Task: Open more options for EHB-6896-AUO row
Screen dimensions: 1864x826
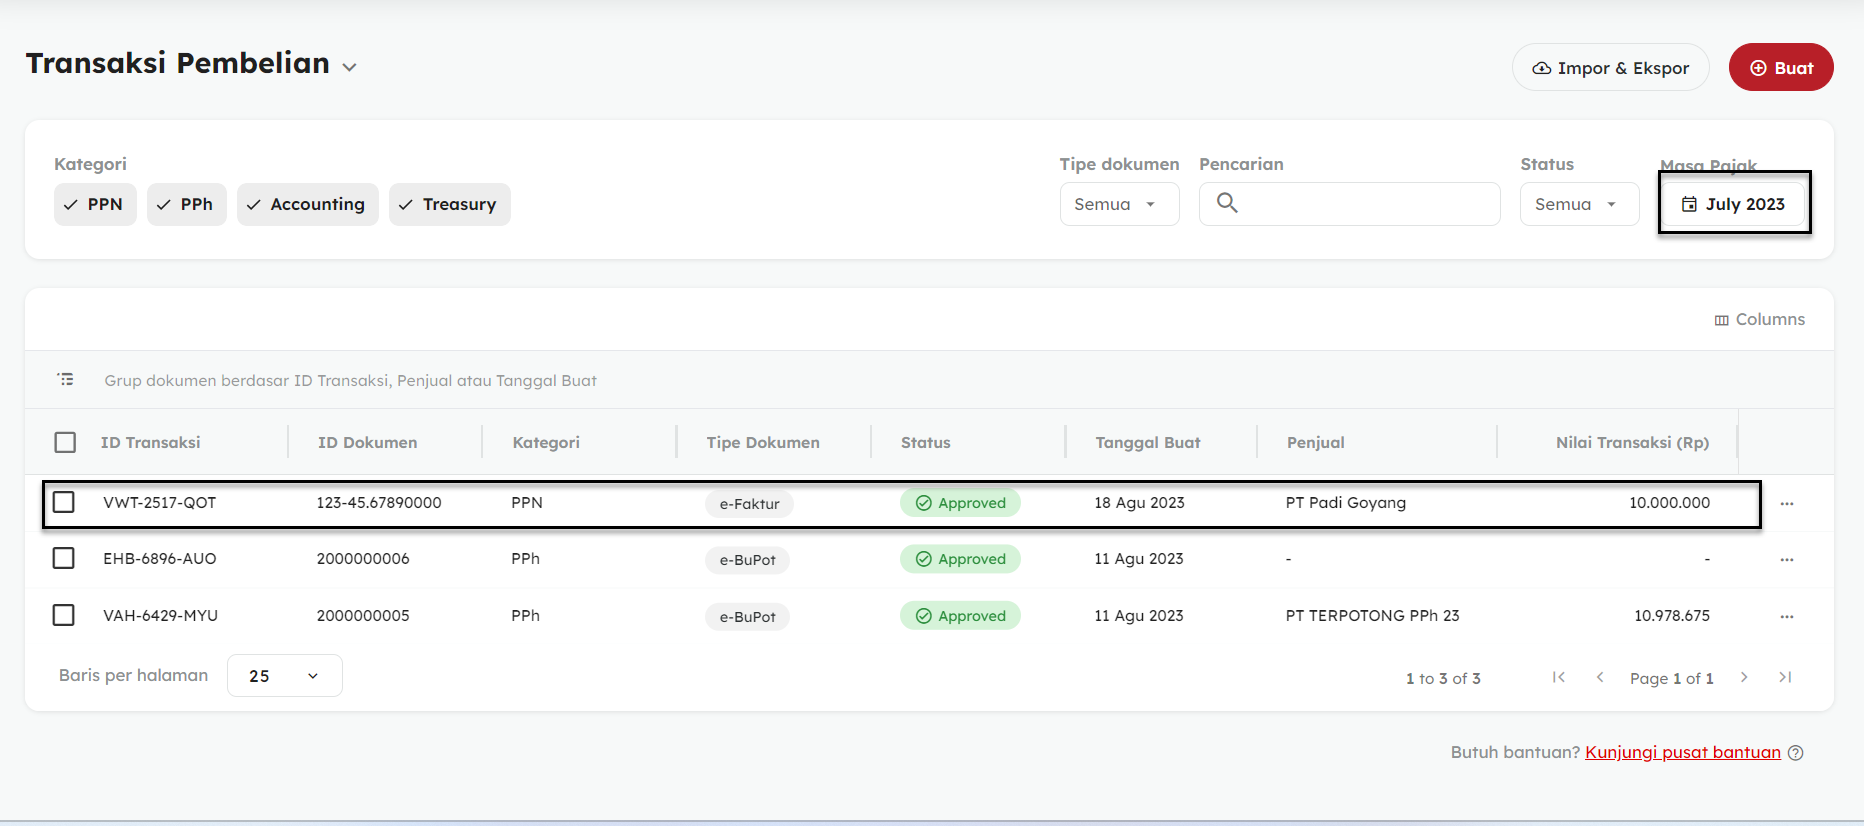Action: click(1786, 560)
